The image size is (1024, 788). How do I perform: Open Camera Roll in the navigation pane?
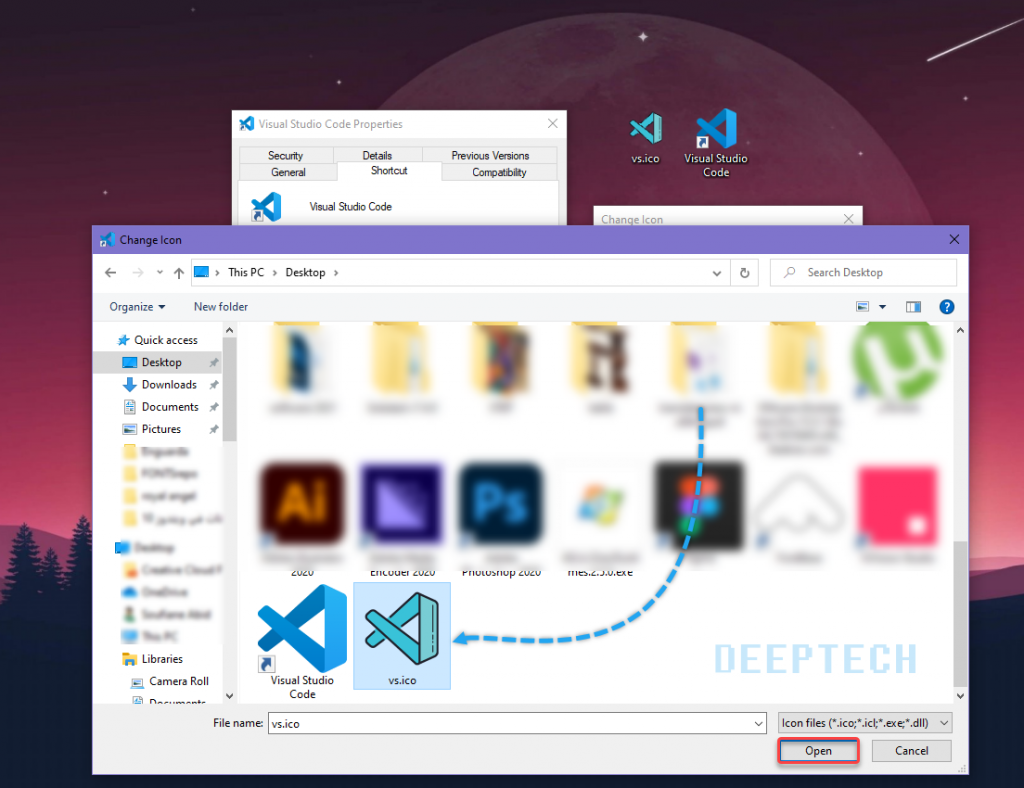click(x=170, y=681)
